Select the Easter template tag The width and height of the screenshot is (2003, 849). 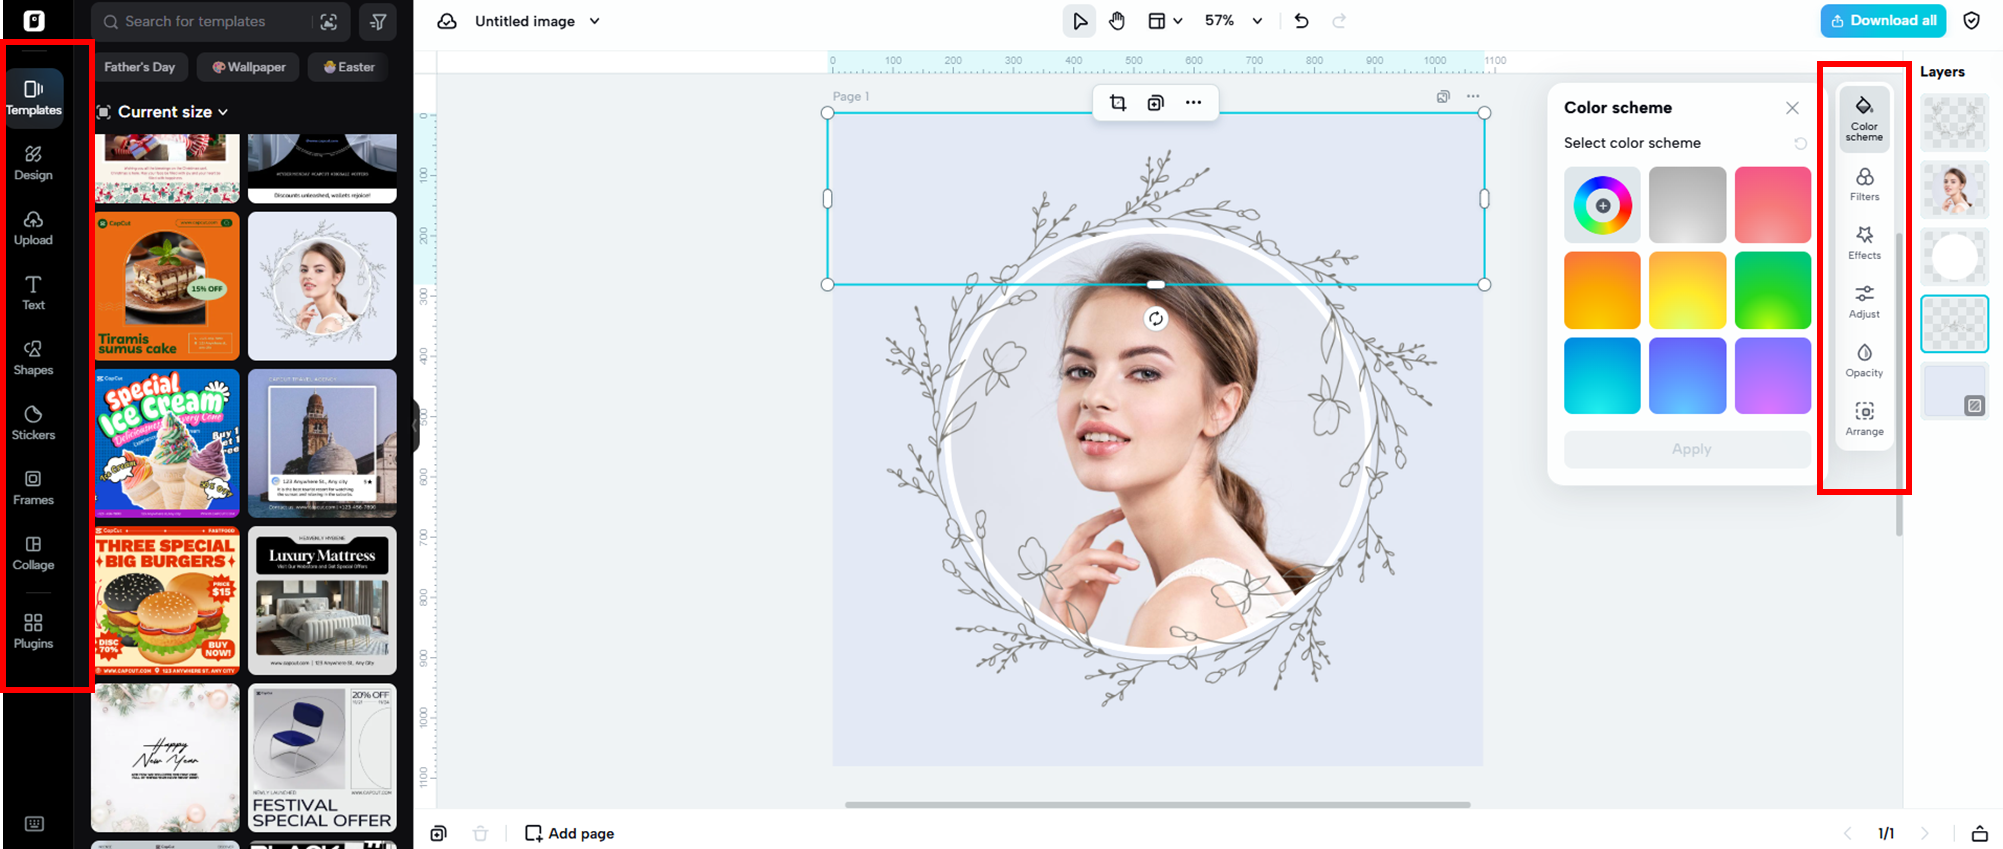[349, 67]
